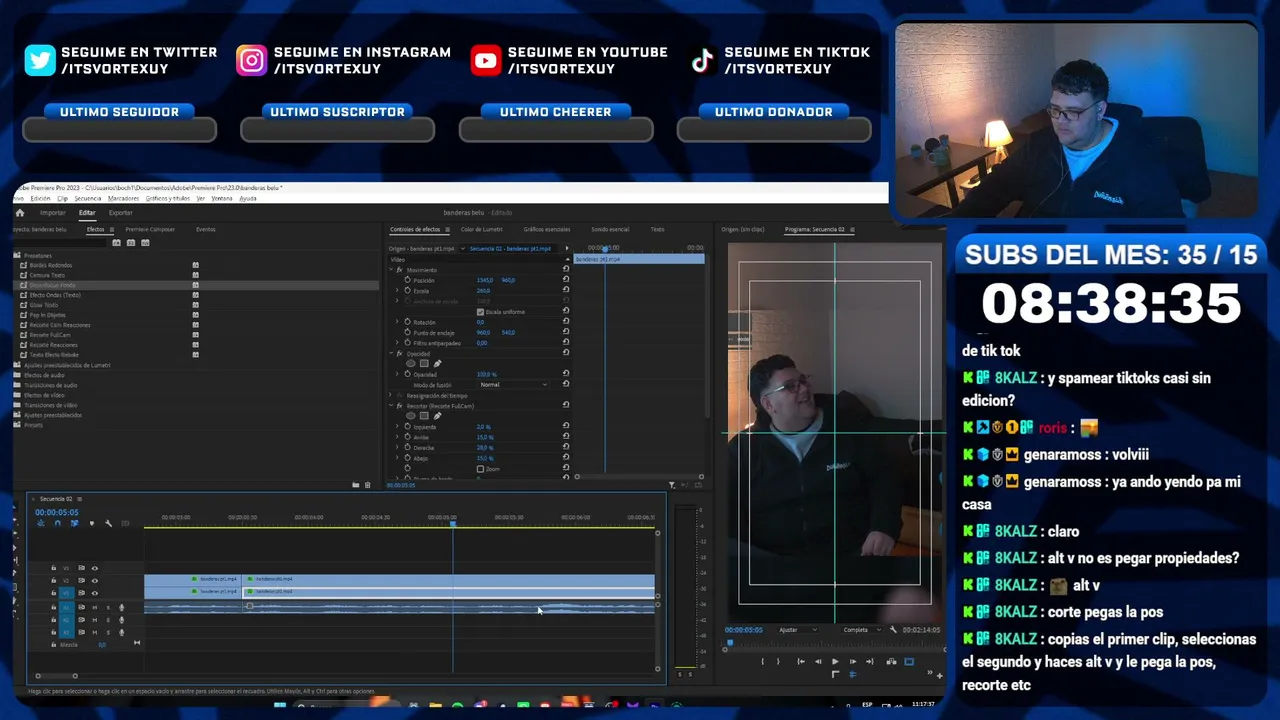Click the timeline horizontal zoom scroll bar
The image size is (1280, 720).
56,676
